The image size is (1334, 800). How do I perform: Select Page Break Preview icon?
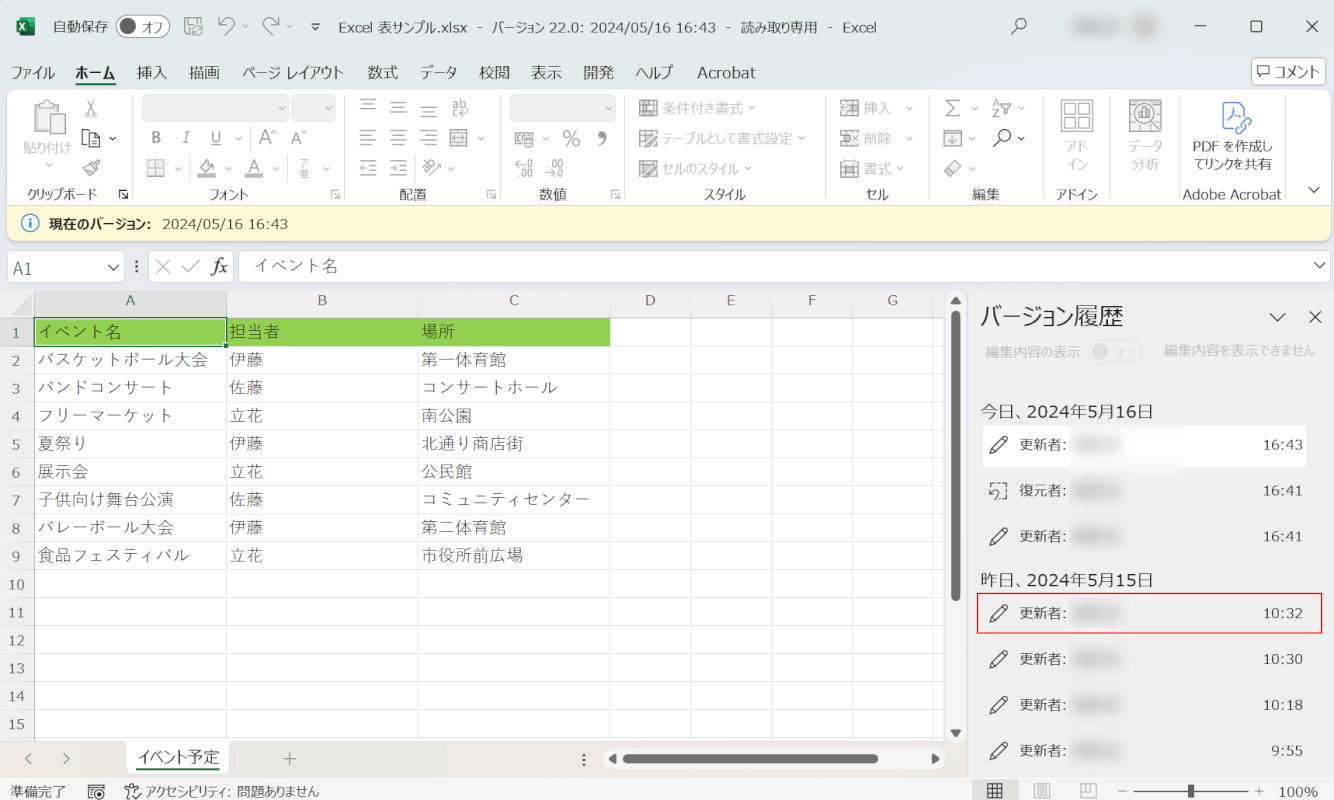(1089, 791)
